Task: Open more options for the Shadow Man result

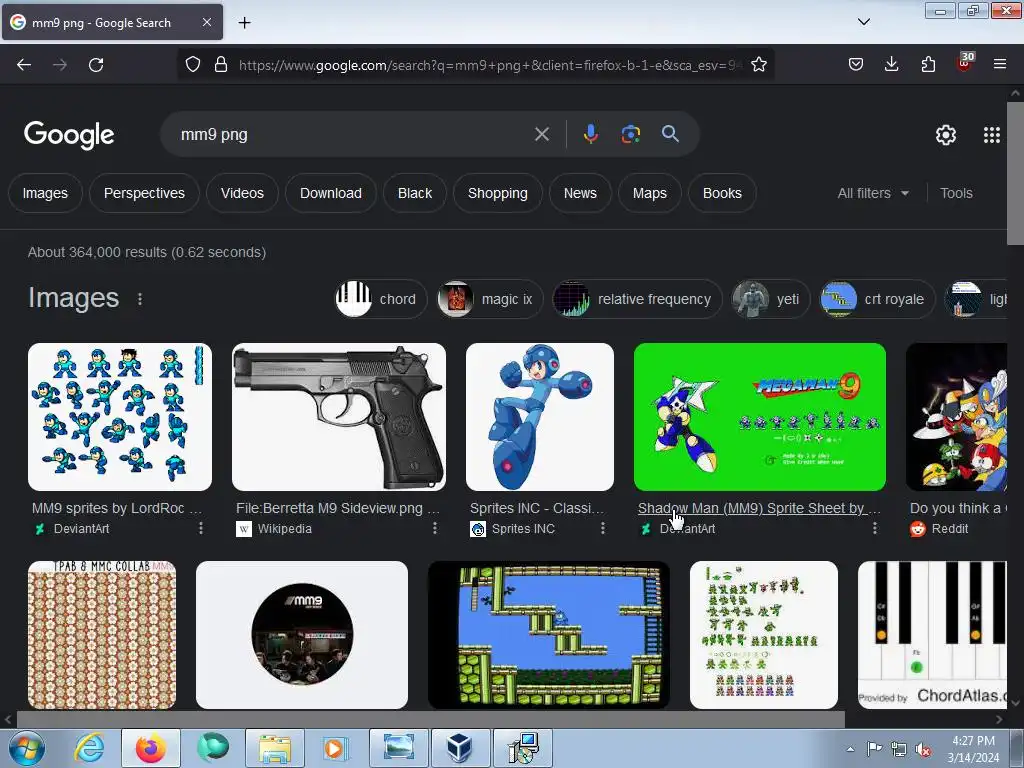Action: tap(874, 528)
